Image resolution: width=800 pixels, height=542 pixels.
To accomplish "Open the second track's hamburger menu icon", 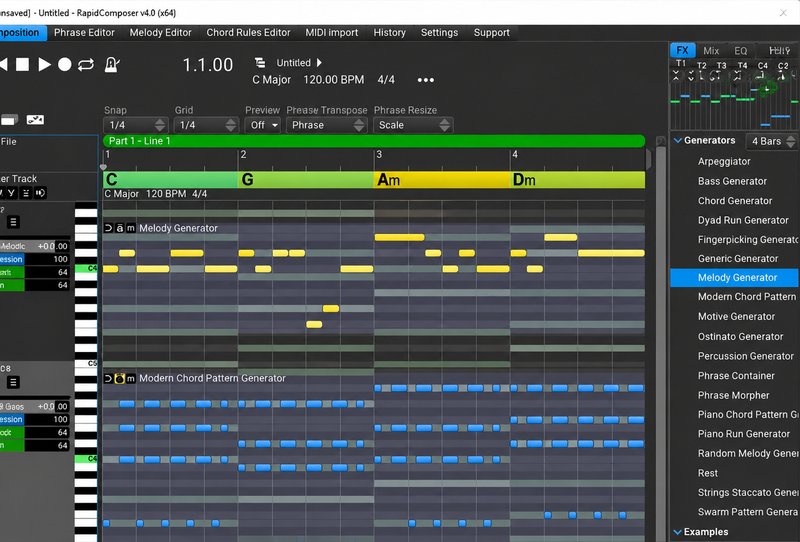I will click(x=13, y=382).
